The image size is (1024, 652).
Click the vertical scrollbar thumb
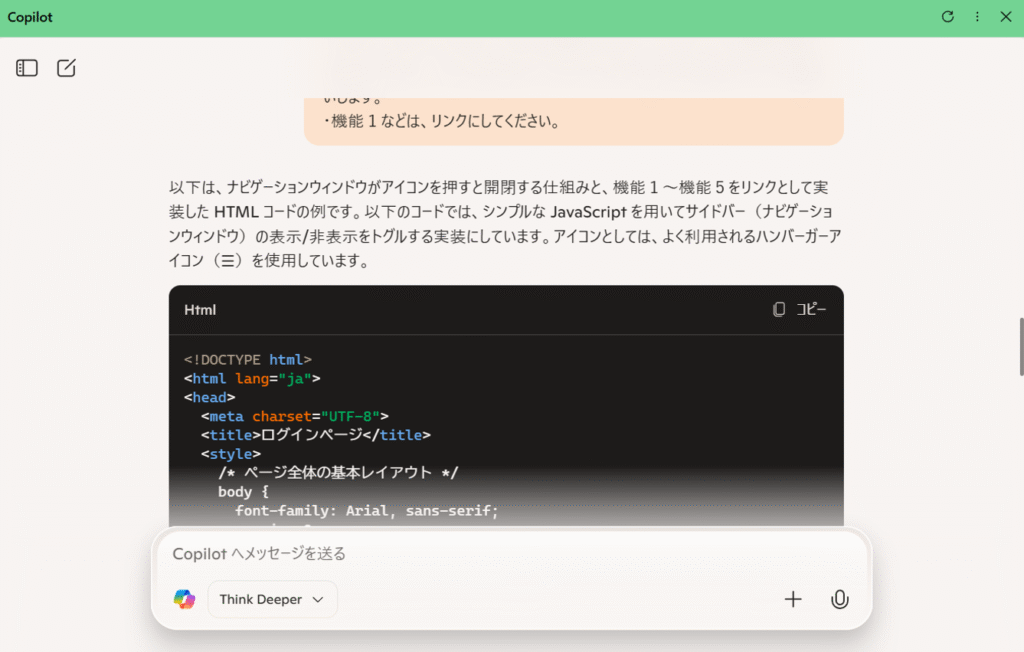pos(1021,347)
